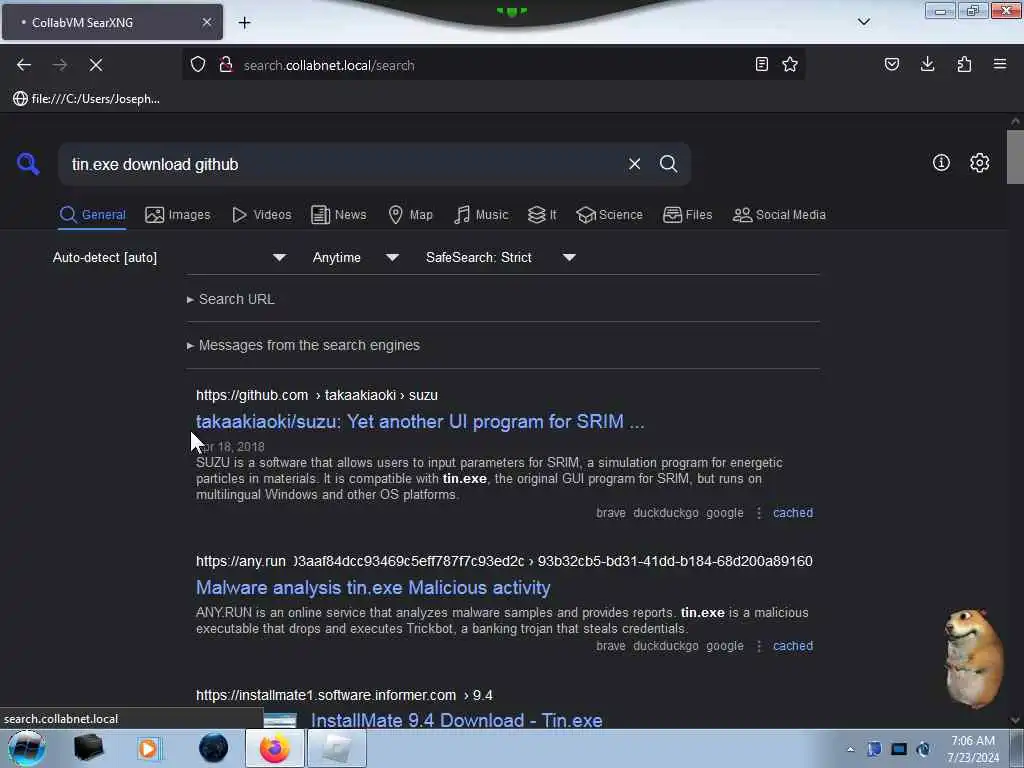
Task: Switch to Map category
Action: [410, 215]
